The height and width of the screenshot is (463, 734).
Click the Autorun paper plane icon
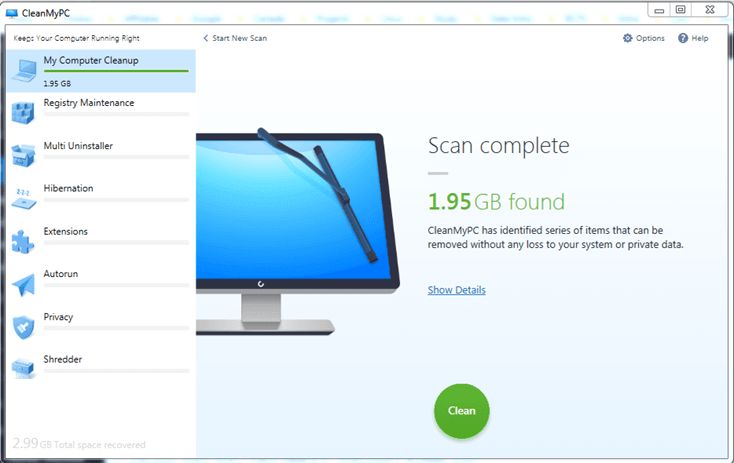click(x=23, y=285)
